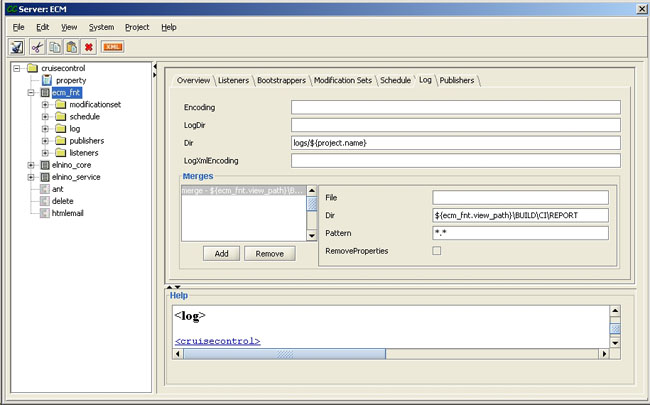Click the Cut scissors toolbar icon
The height and width of the screenshot is (405, 650).
click(x=37, y=47)
